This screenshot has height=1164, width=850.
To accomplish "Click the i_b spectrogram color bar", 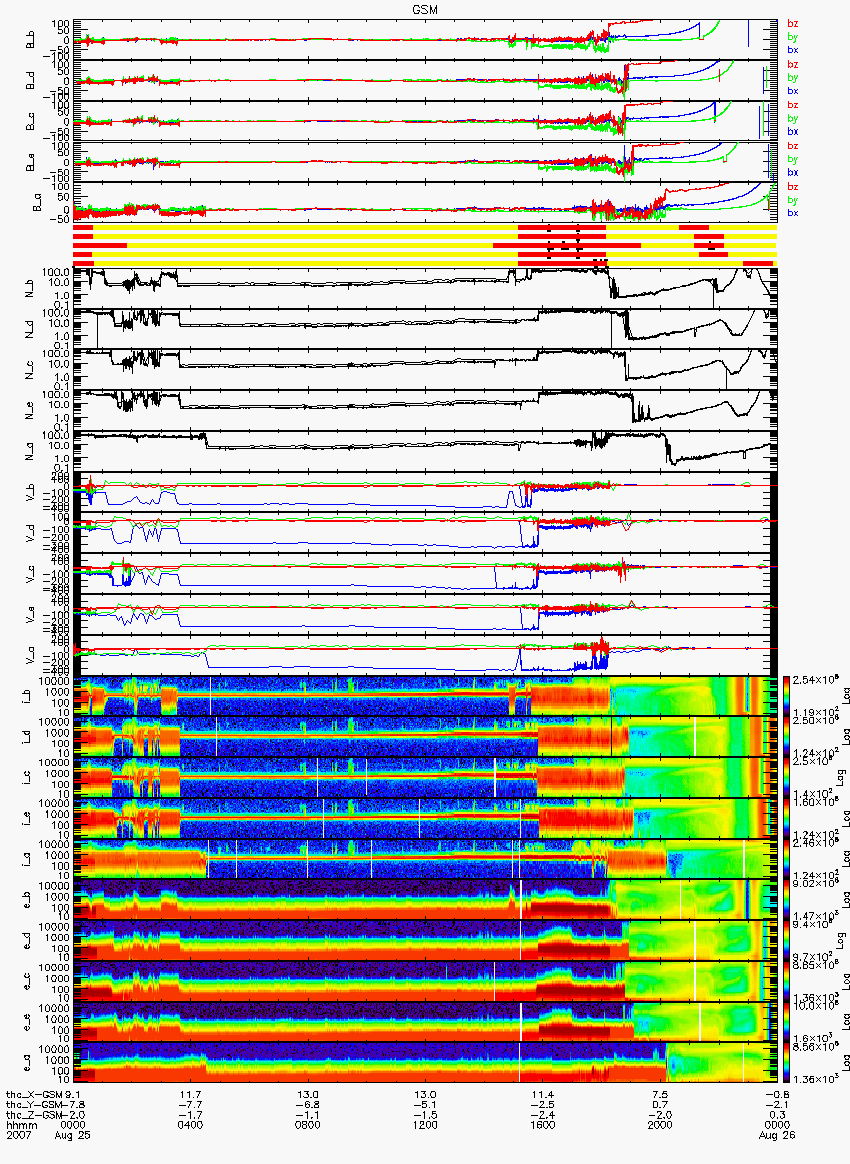I will click(788, 696).
